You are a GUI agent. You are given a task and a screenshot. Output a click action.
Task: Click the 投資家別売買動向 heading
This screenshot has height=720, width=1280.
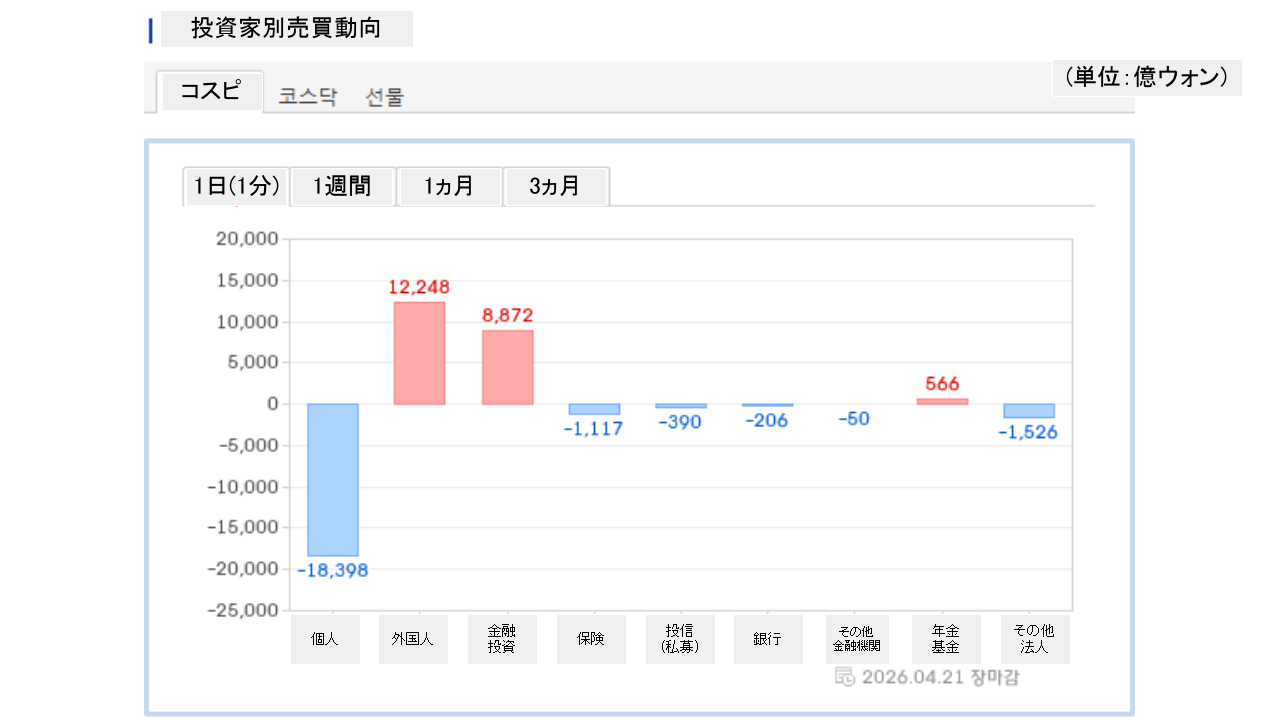click(x=286, y=29)
